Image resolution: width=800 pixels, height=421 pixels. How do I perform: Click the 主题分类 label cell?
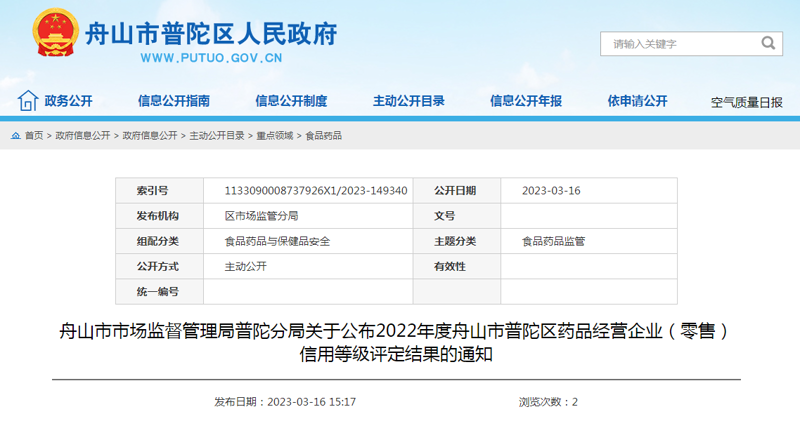pos(457,241)
